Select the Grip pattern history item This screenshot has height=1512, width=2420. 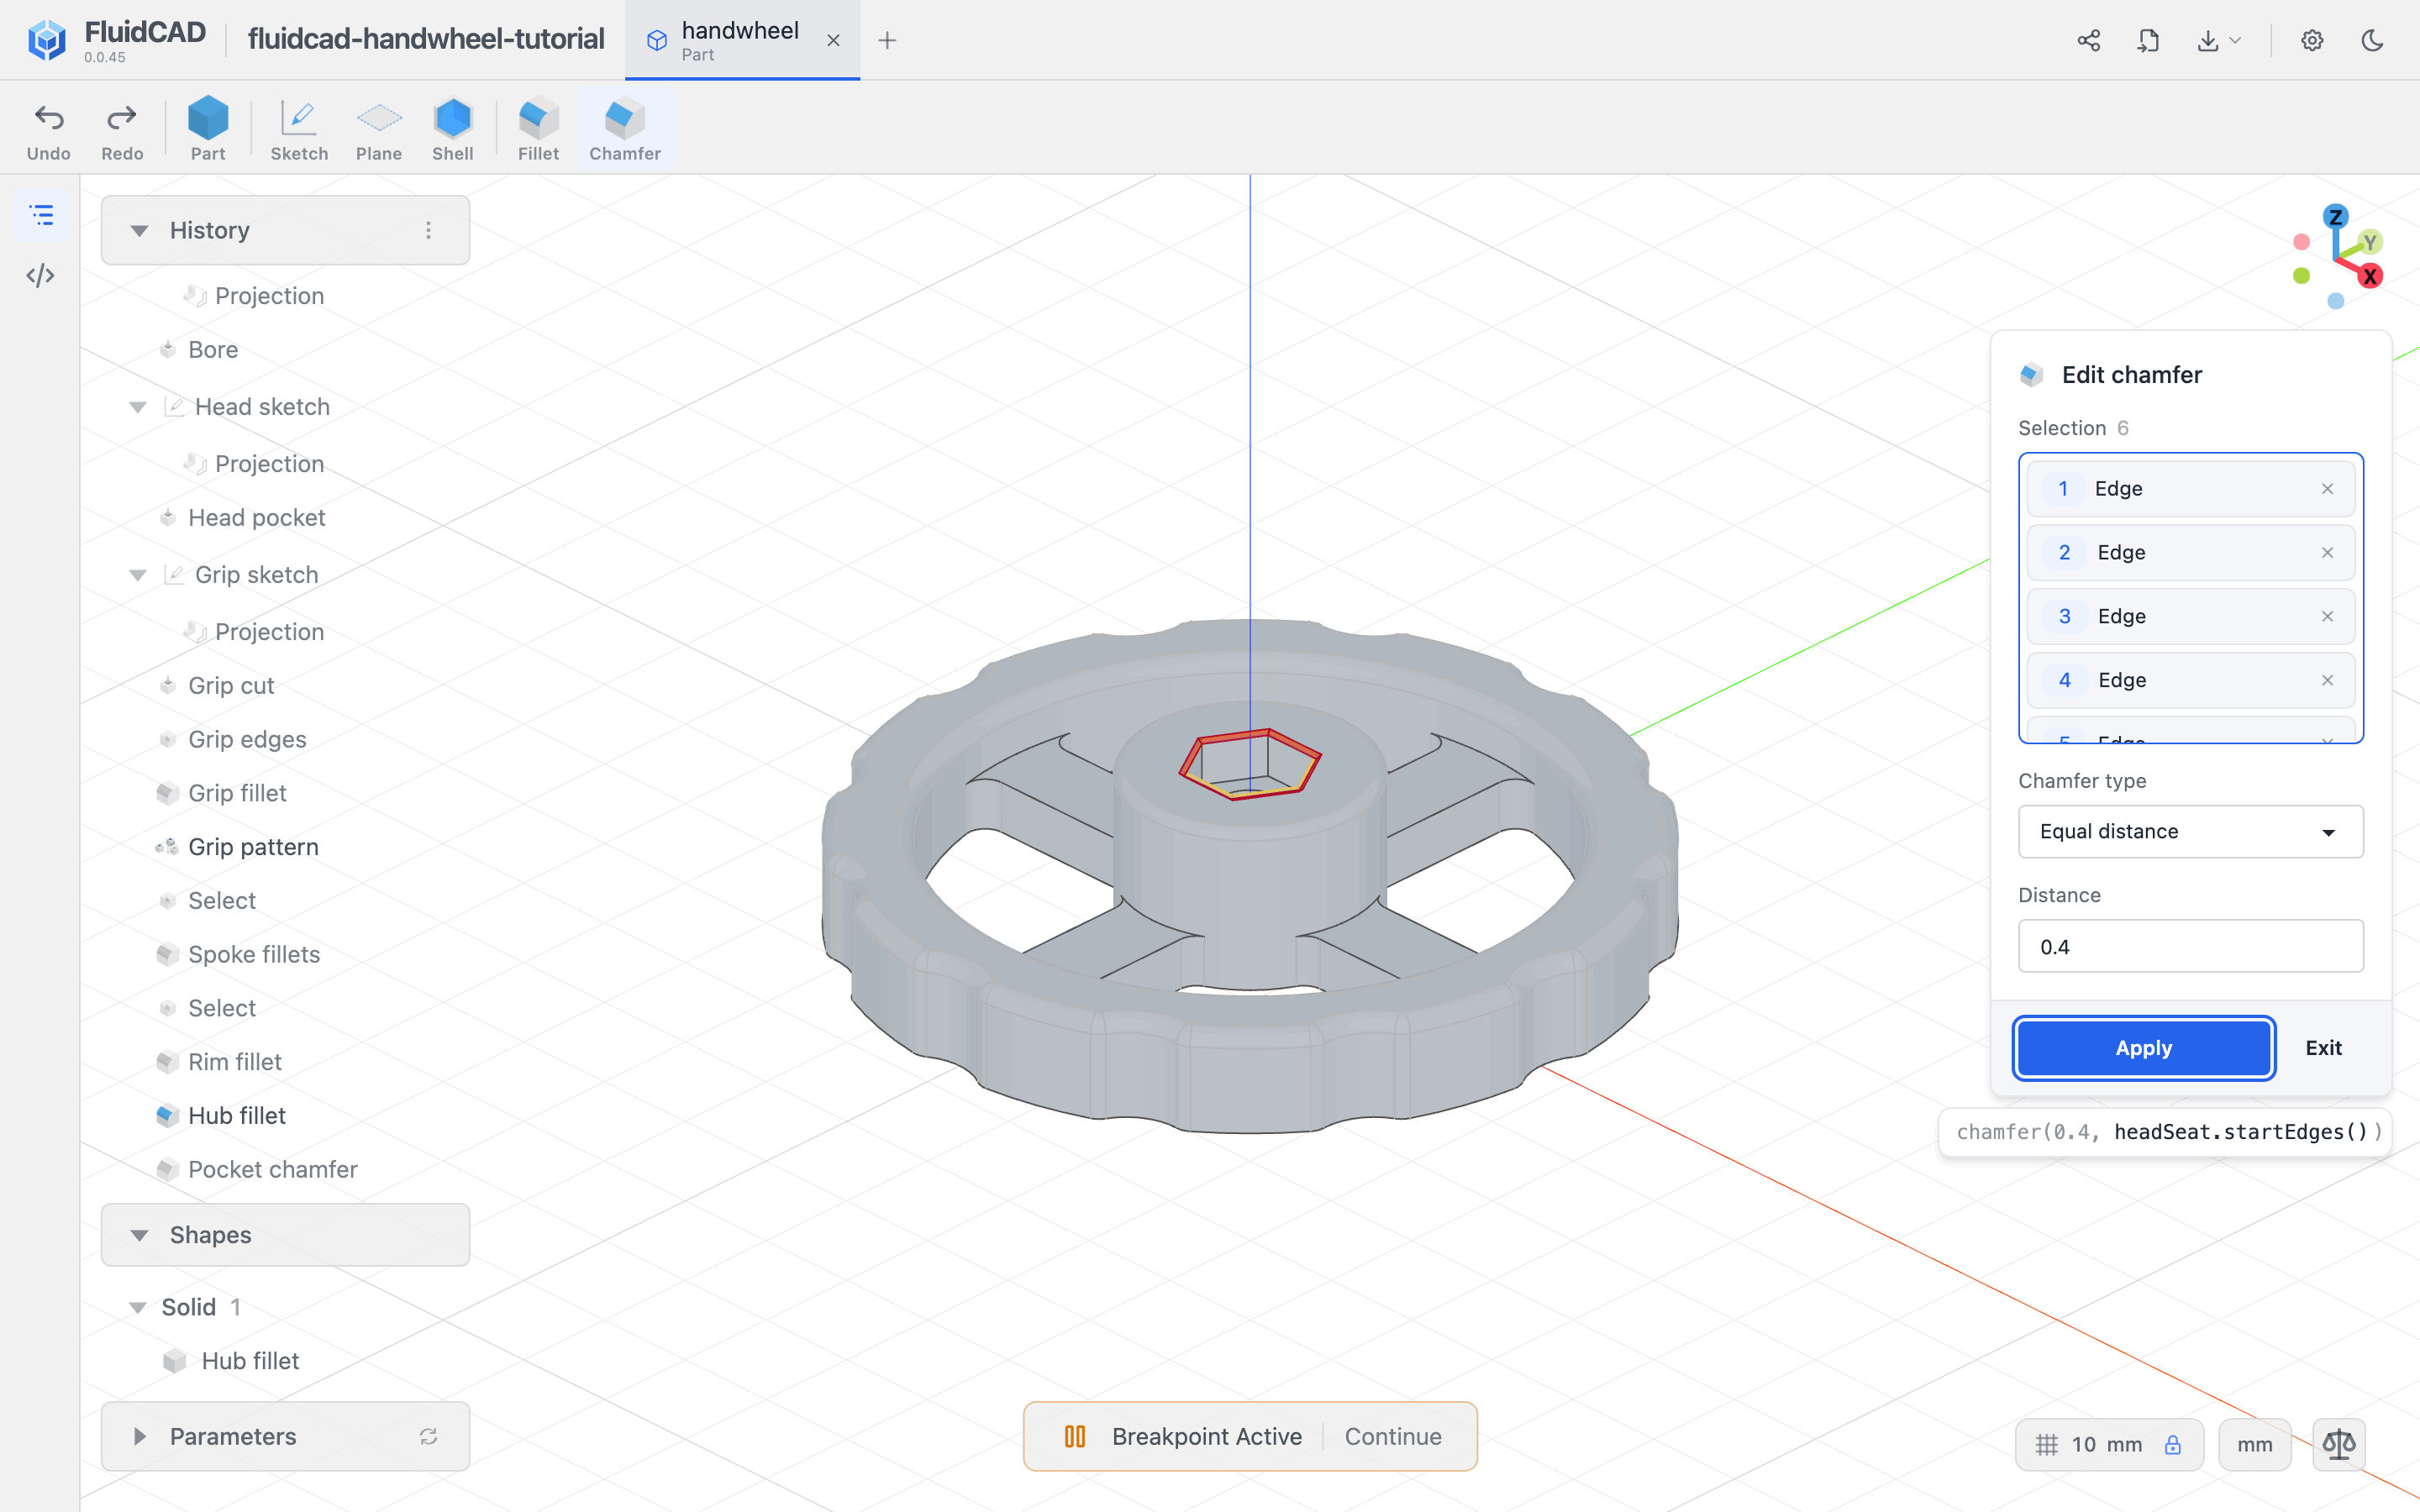pyautogui.click(x=253, y=847)
